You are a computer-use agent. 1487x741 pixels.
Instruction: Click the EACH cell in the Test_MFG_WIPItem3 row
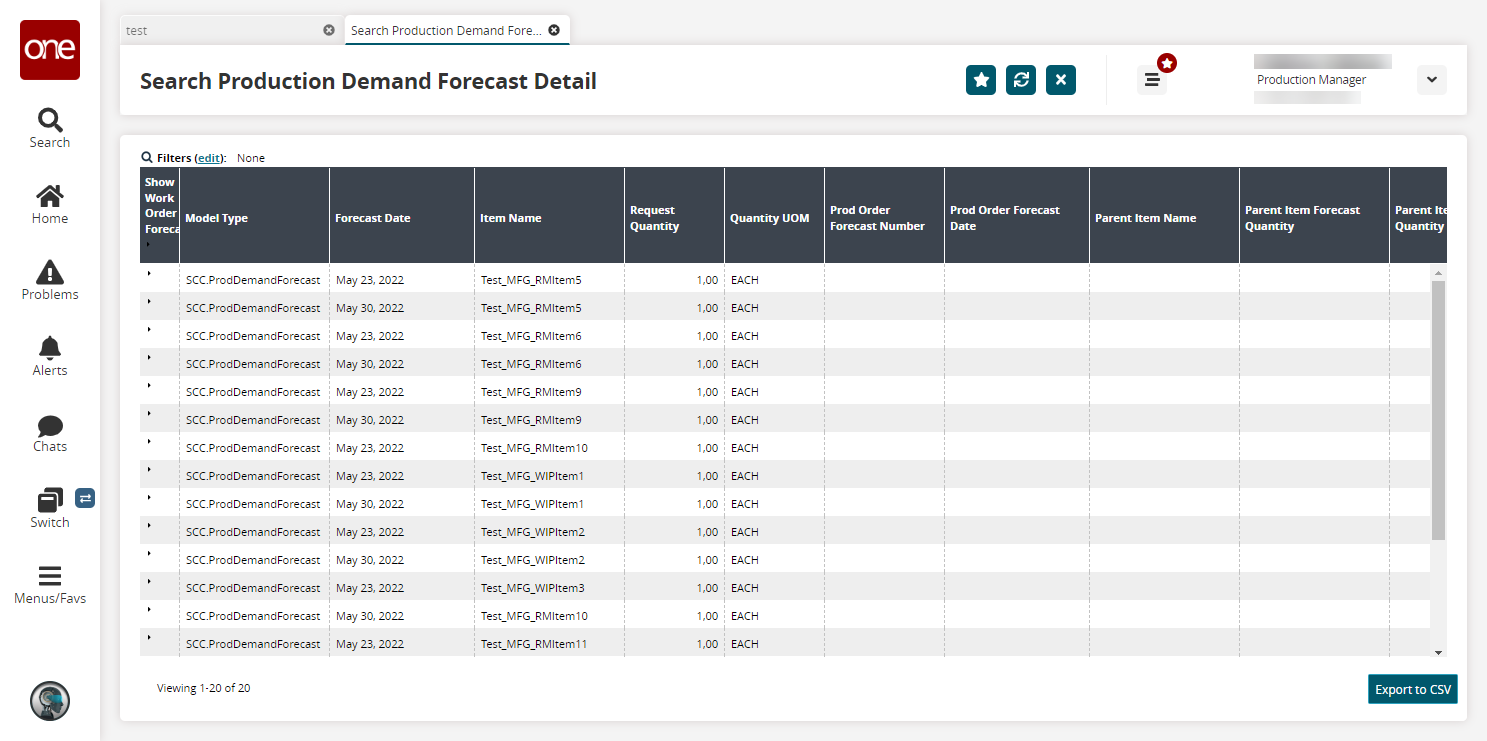775,588
